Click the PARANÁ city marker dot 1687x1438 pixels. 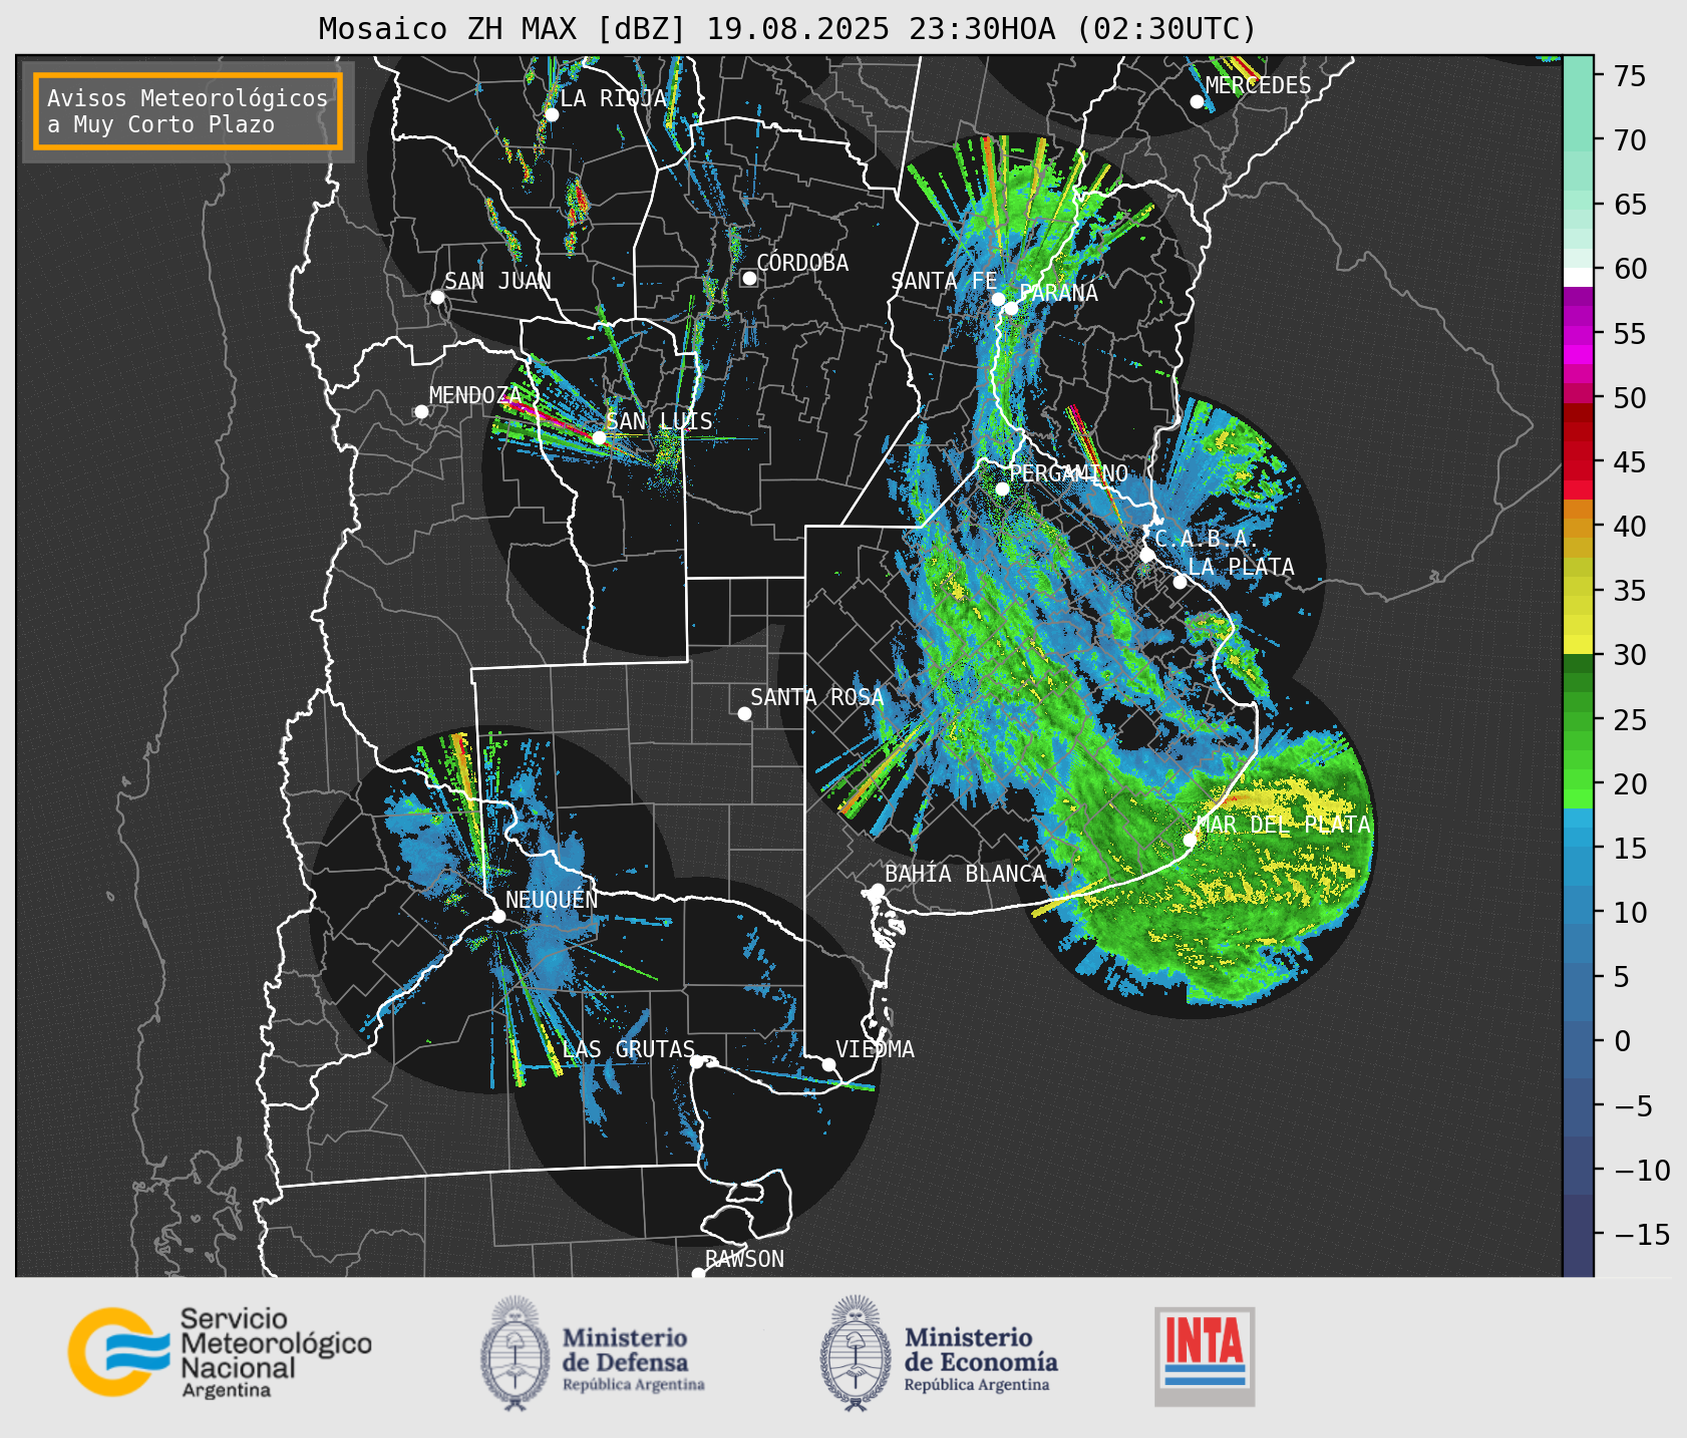click(x=1011, y=308)
